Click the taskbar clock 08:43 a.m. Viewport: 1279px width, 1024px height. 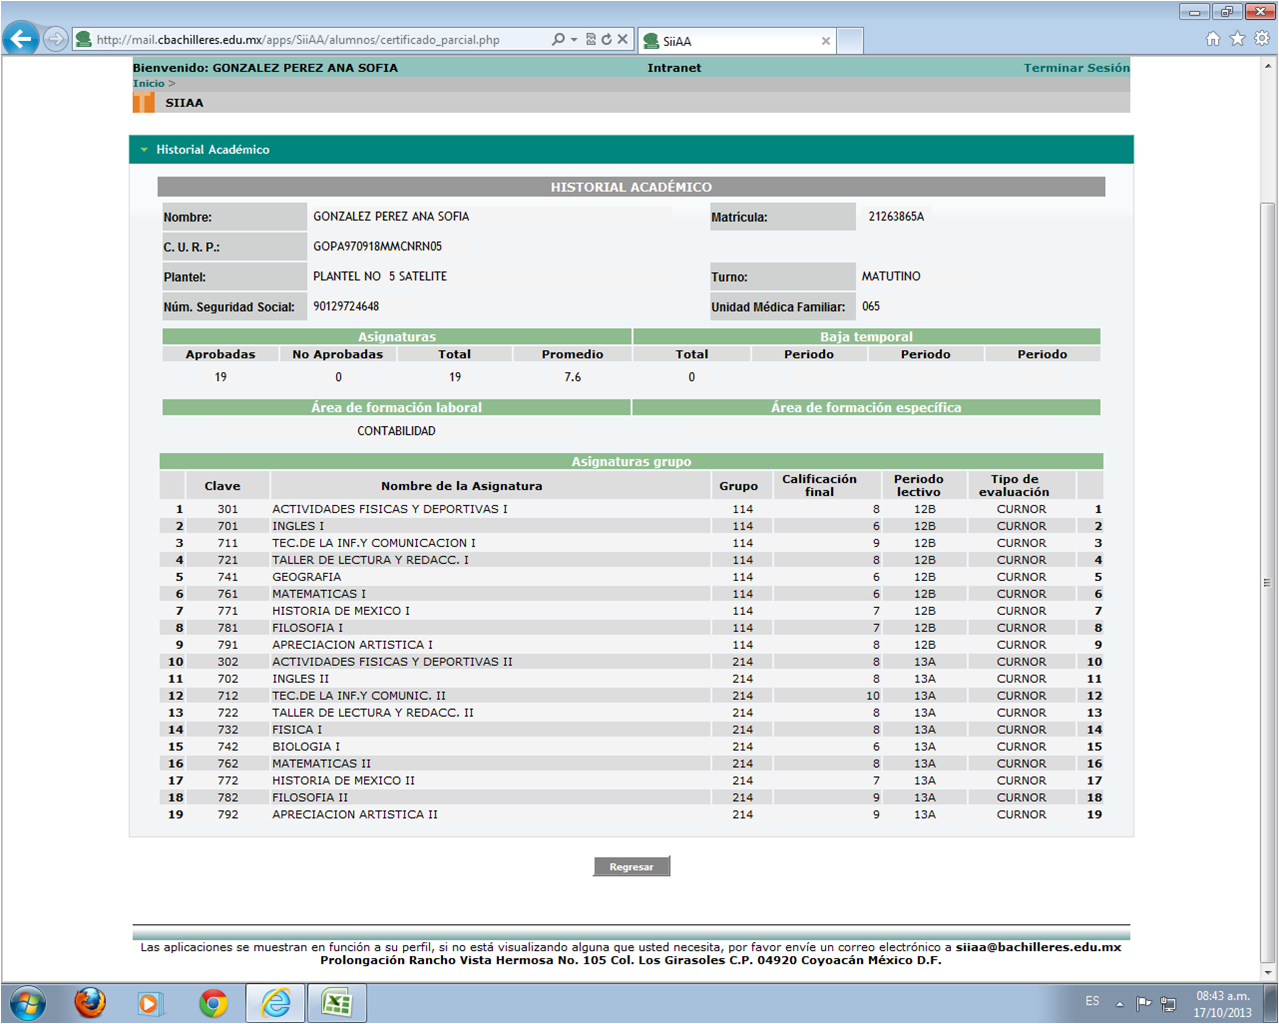tap(1223, 996)
